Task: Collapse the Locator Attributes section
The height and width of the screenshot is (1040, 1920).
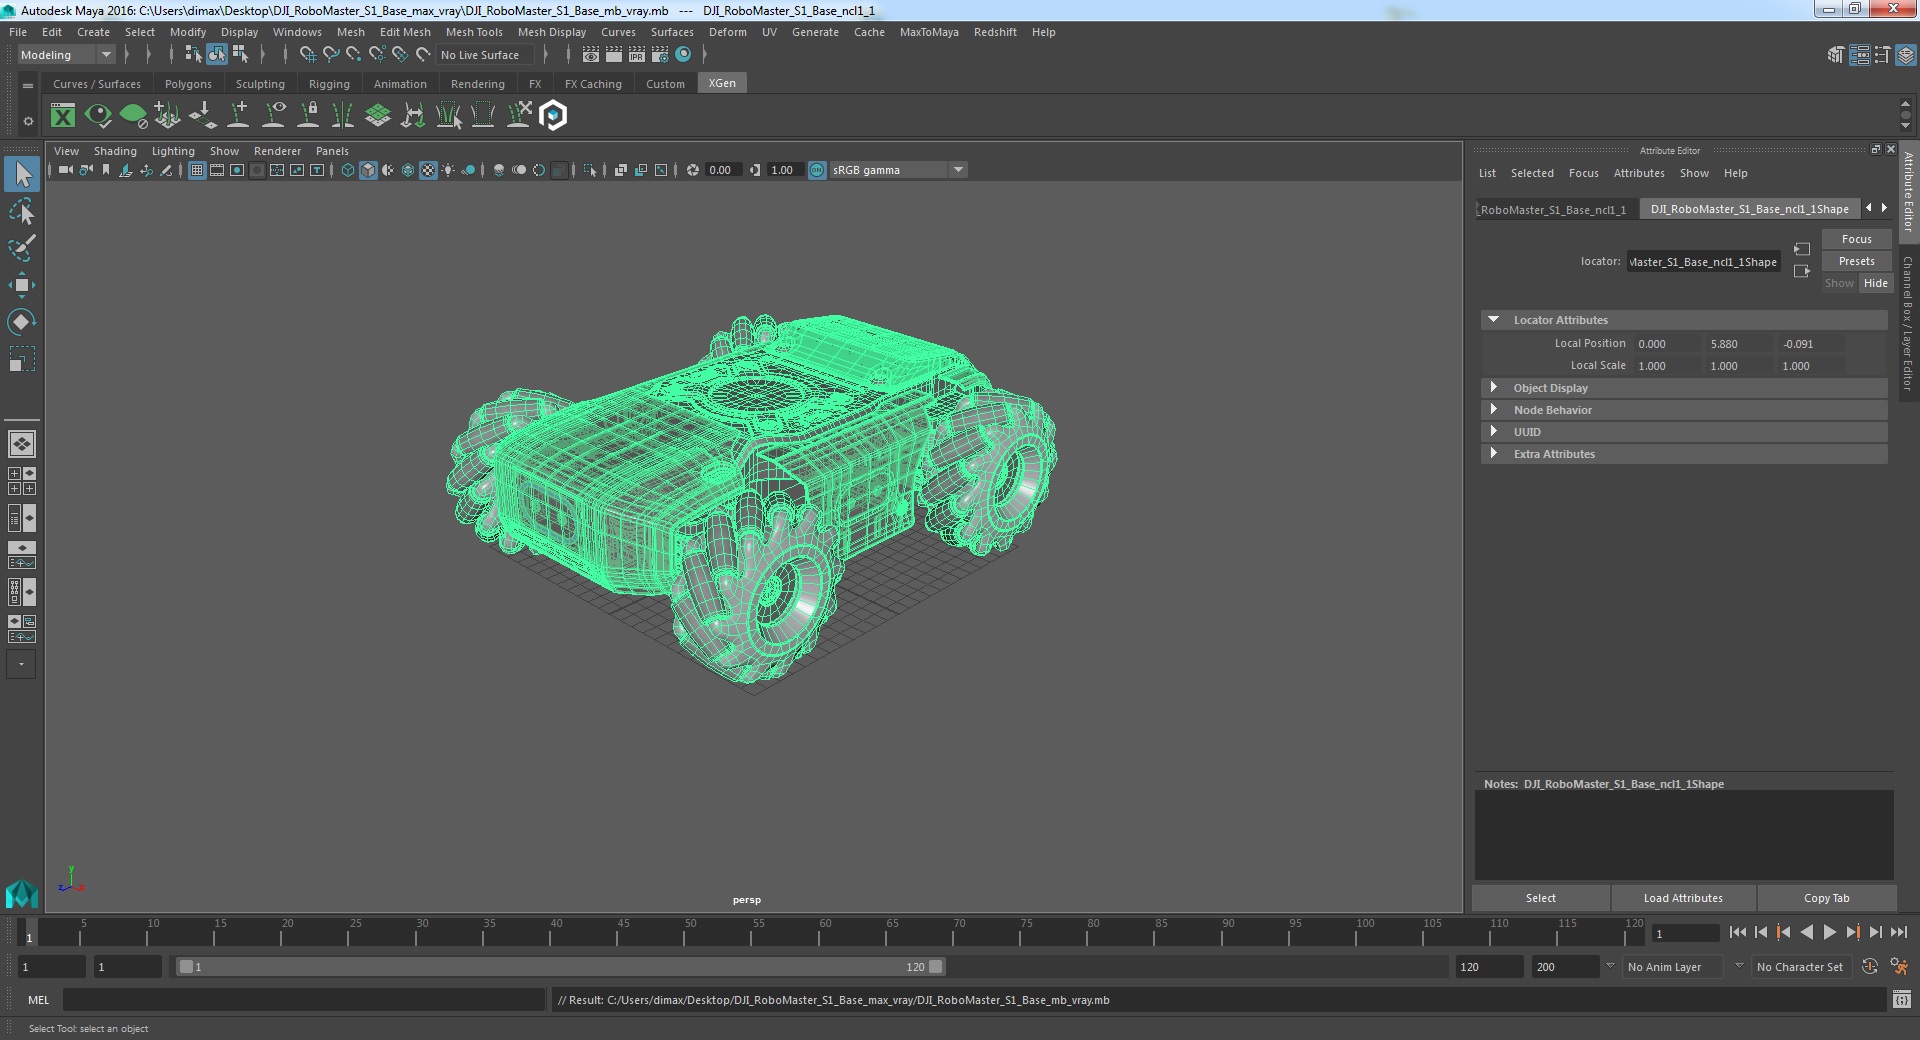Action: coord(1494,320)
